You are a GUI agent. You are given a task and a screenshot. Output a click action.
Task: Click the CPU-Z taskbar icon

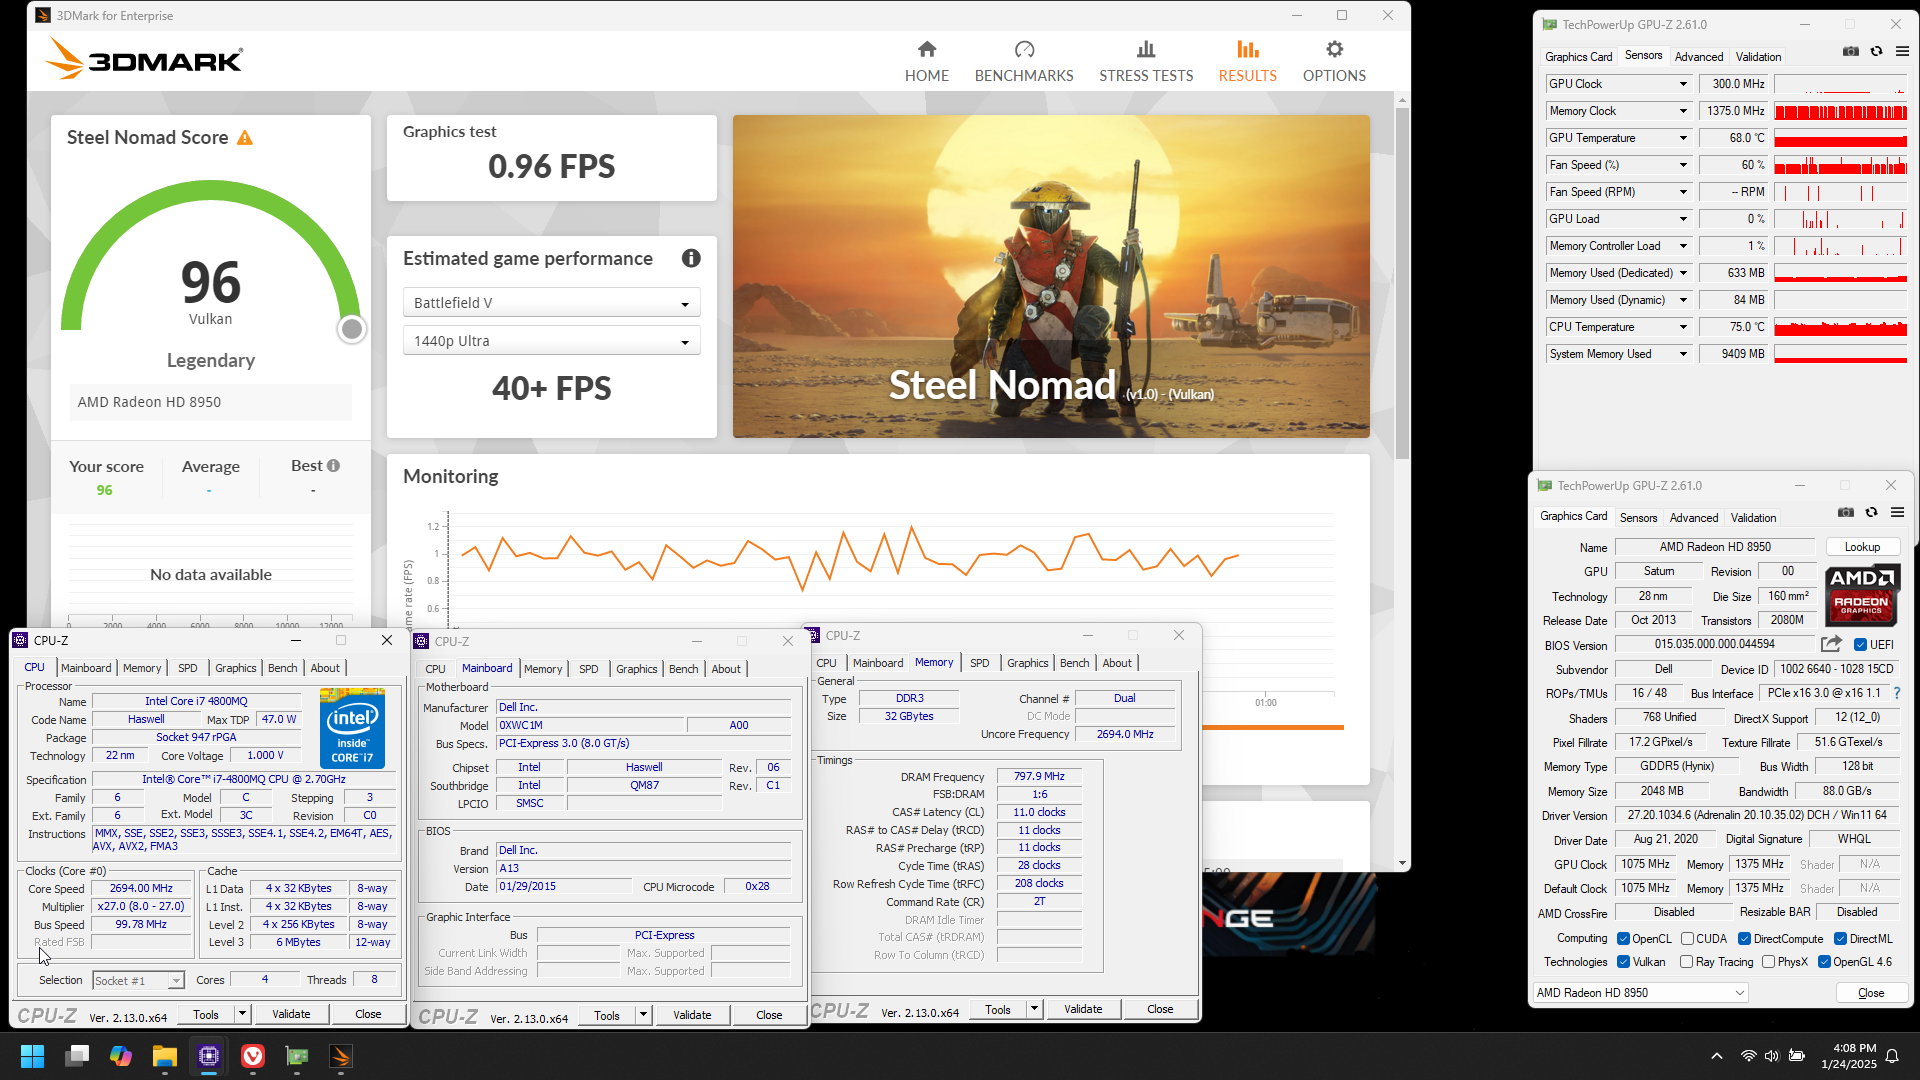coord(209,1056)
